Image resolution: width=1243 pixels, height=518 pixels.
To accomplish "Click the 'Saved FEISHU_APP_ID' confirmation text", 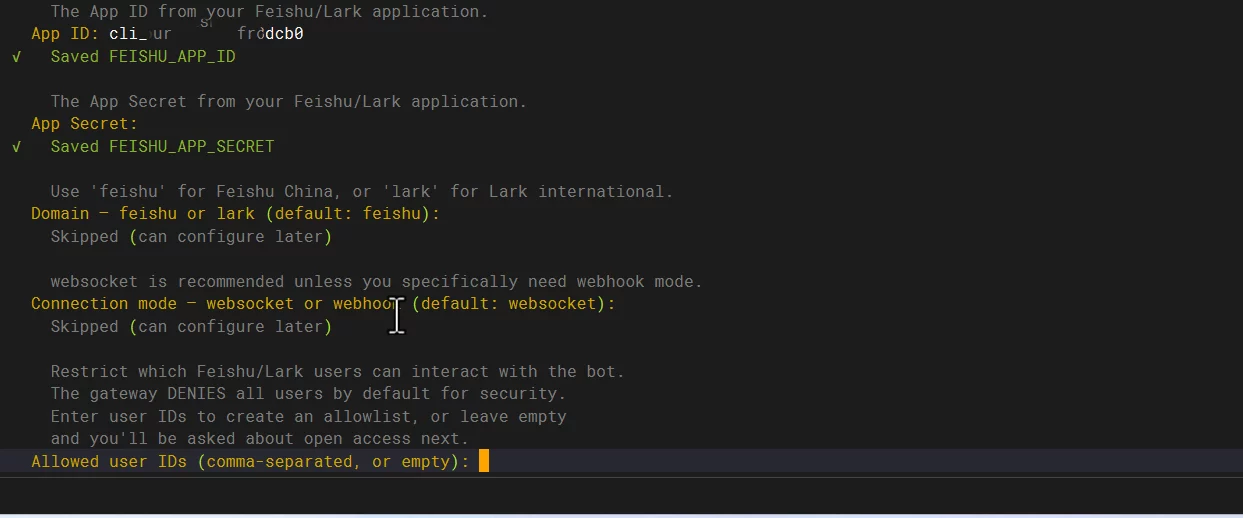I will [x=143, y=57].
